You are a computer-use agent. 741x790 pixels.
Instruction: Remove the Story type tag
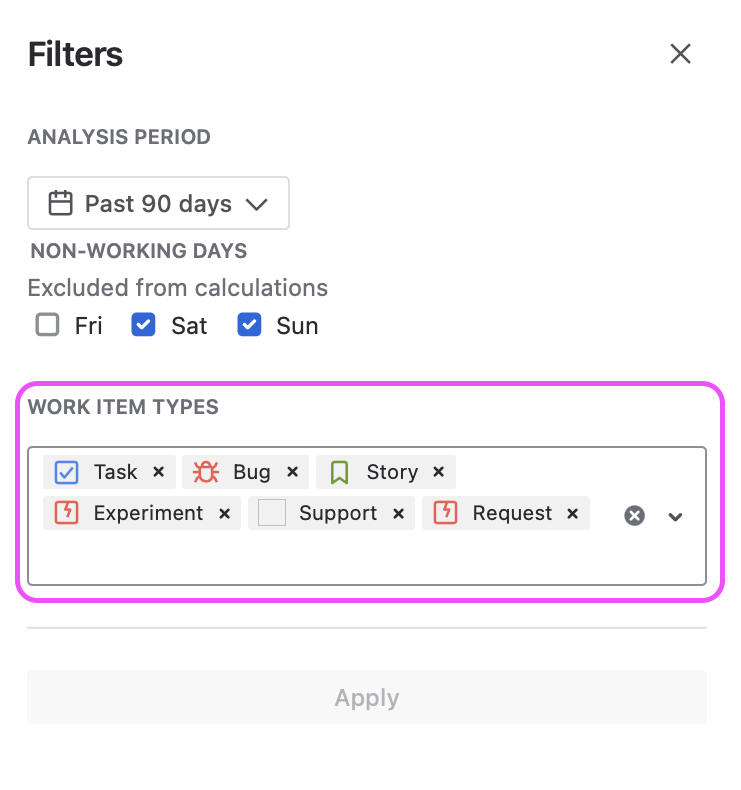tap(439, 472)
